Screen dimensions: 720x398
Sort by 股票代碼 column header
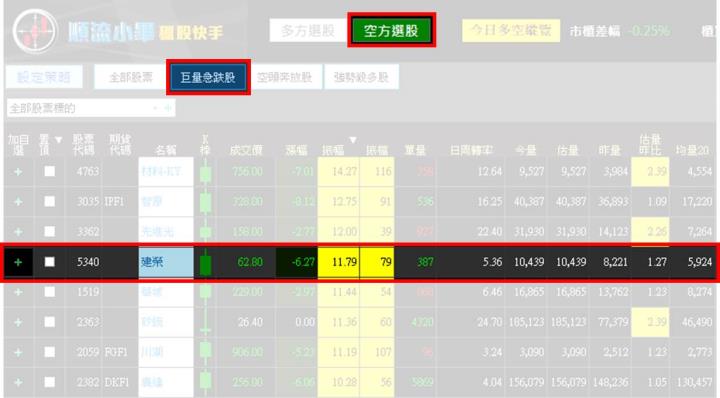click(x=83, y=144)
